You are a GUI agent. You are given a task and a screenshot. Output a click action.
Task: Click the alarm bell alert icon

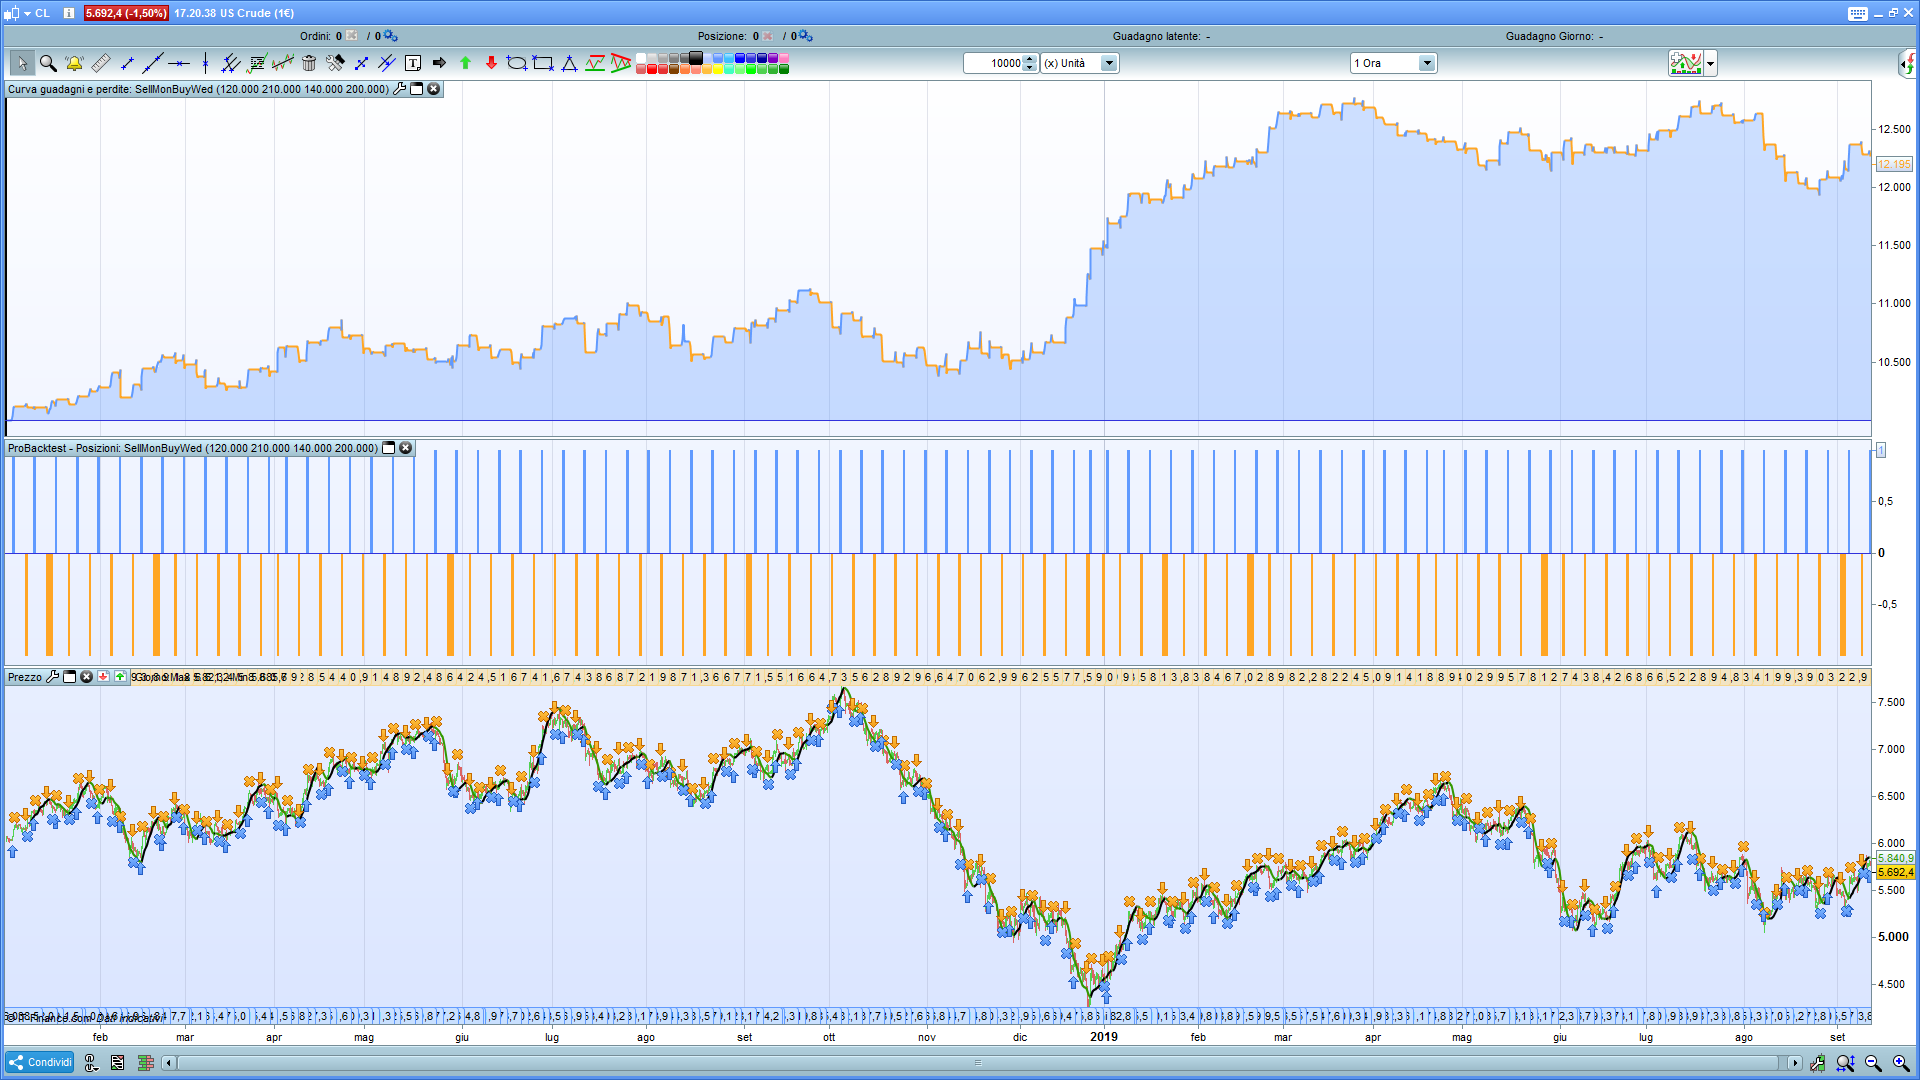[74, 63]
